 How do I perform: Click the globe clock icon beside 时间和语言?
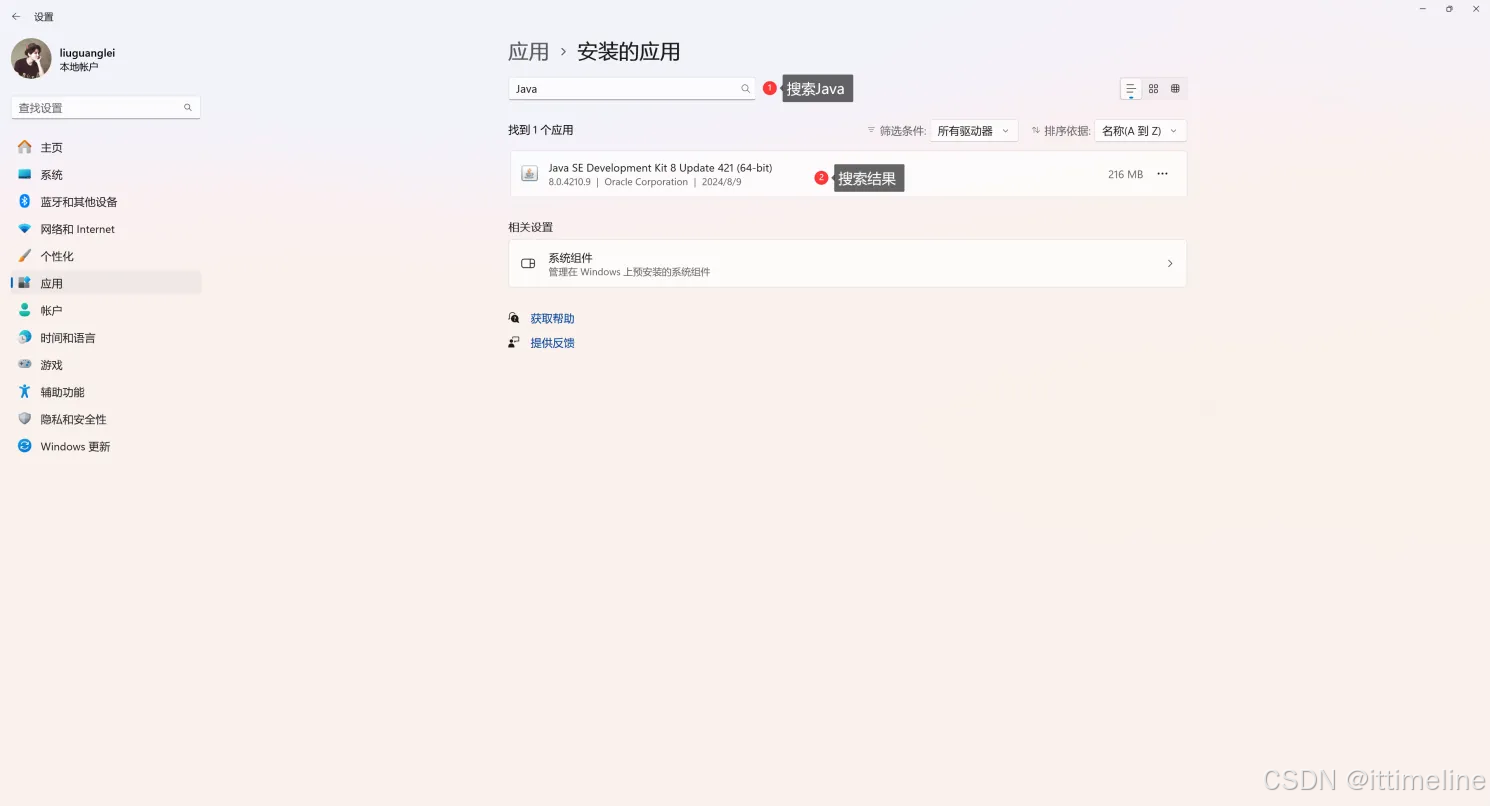click(x=25, y=337)
